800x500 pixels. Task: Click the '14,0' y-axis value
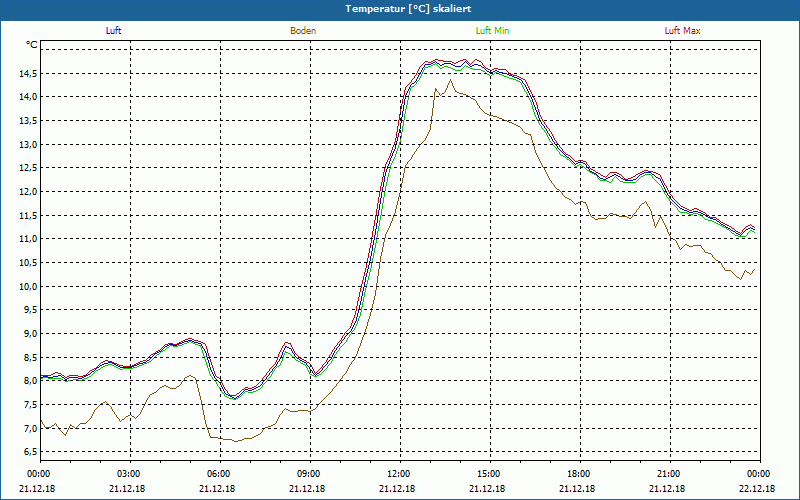click(x=28, y=97)
